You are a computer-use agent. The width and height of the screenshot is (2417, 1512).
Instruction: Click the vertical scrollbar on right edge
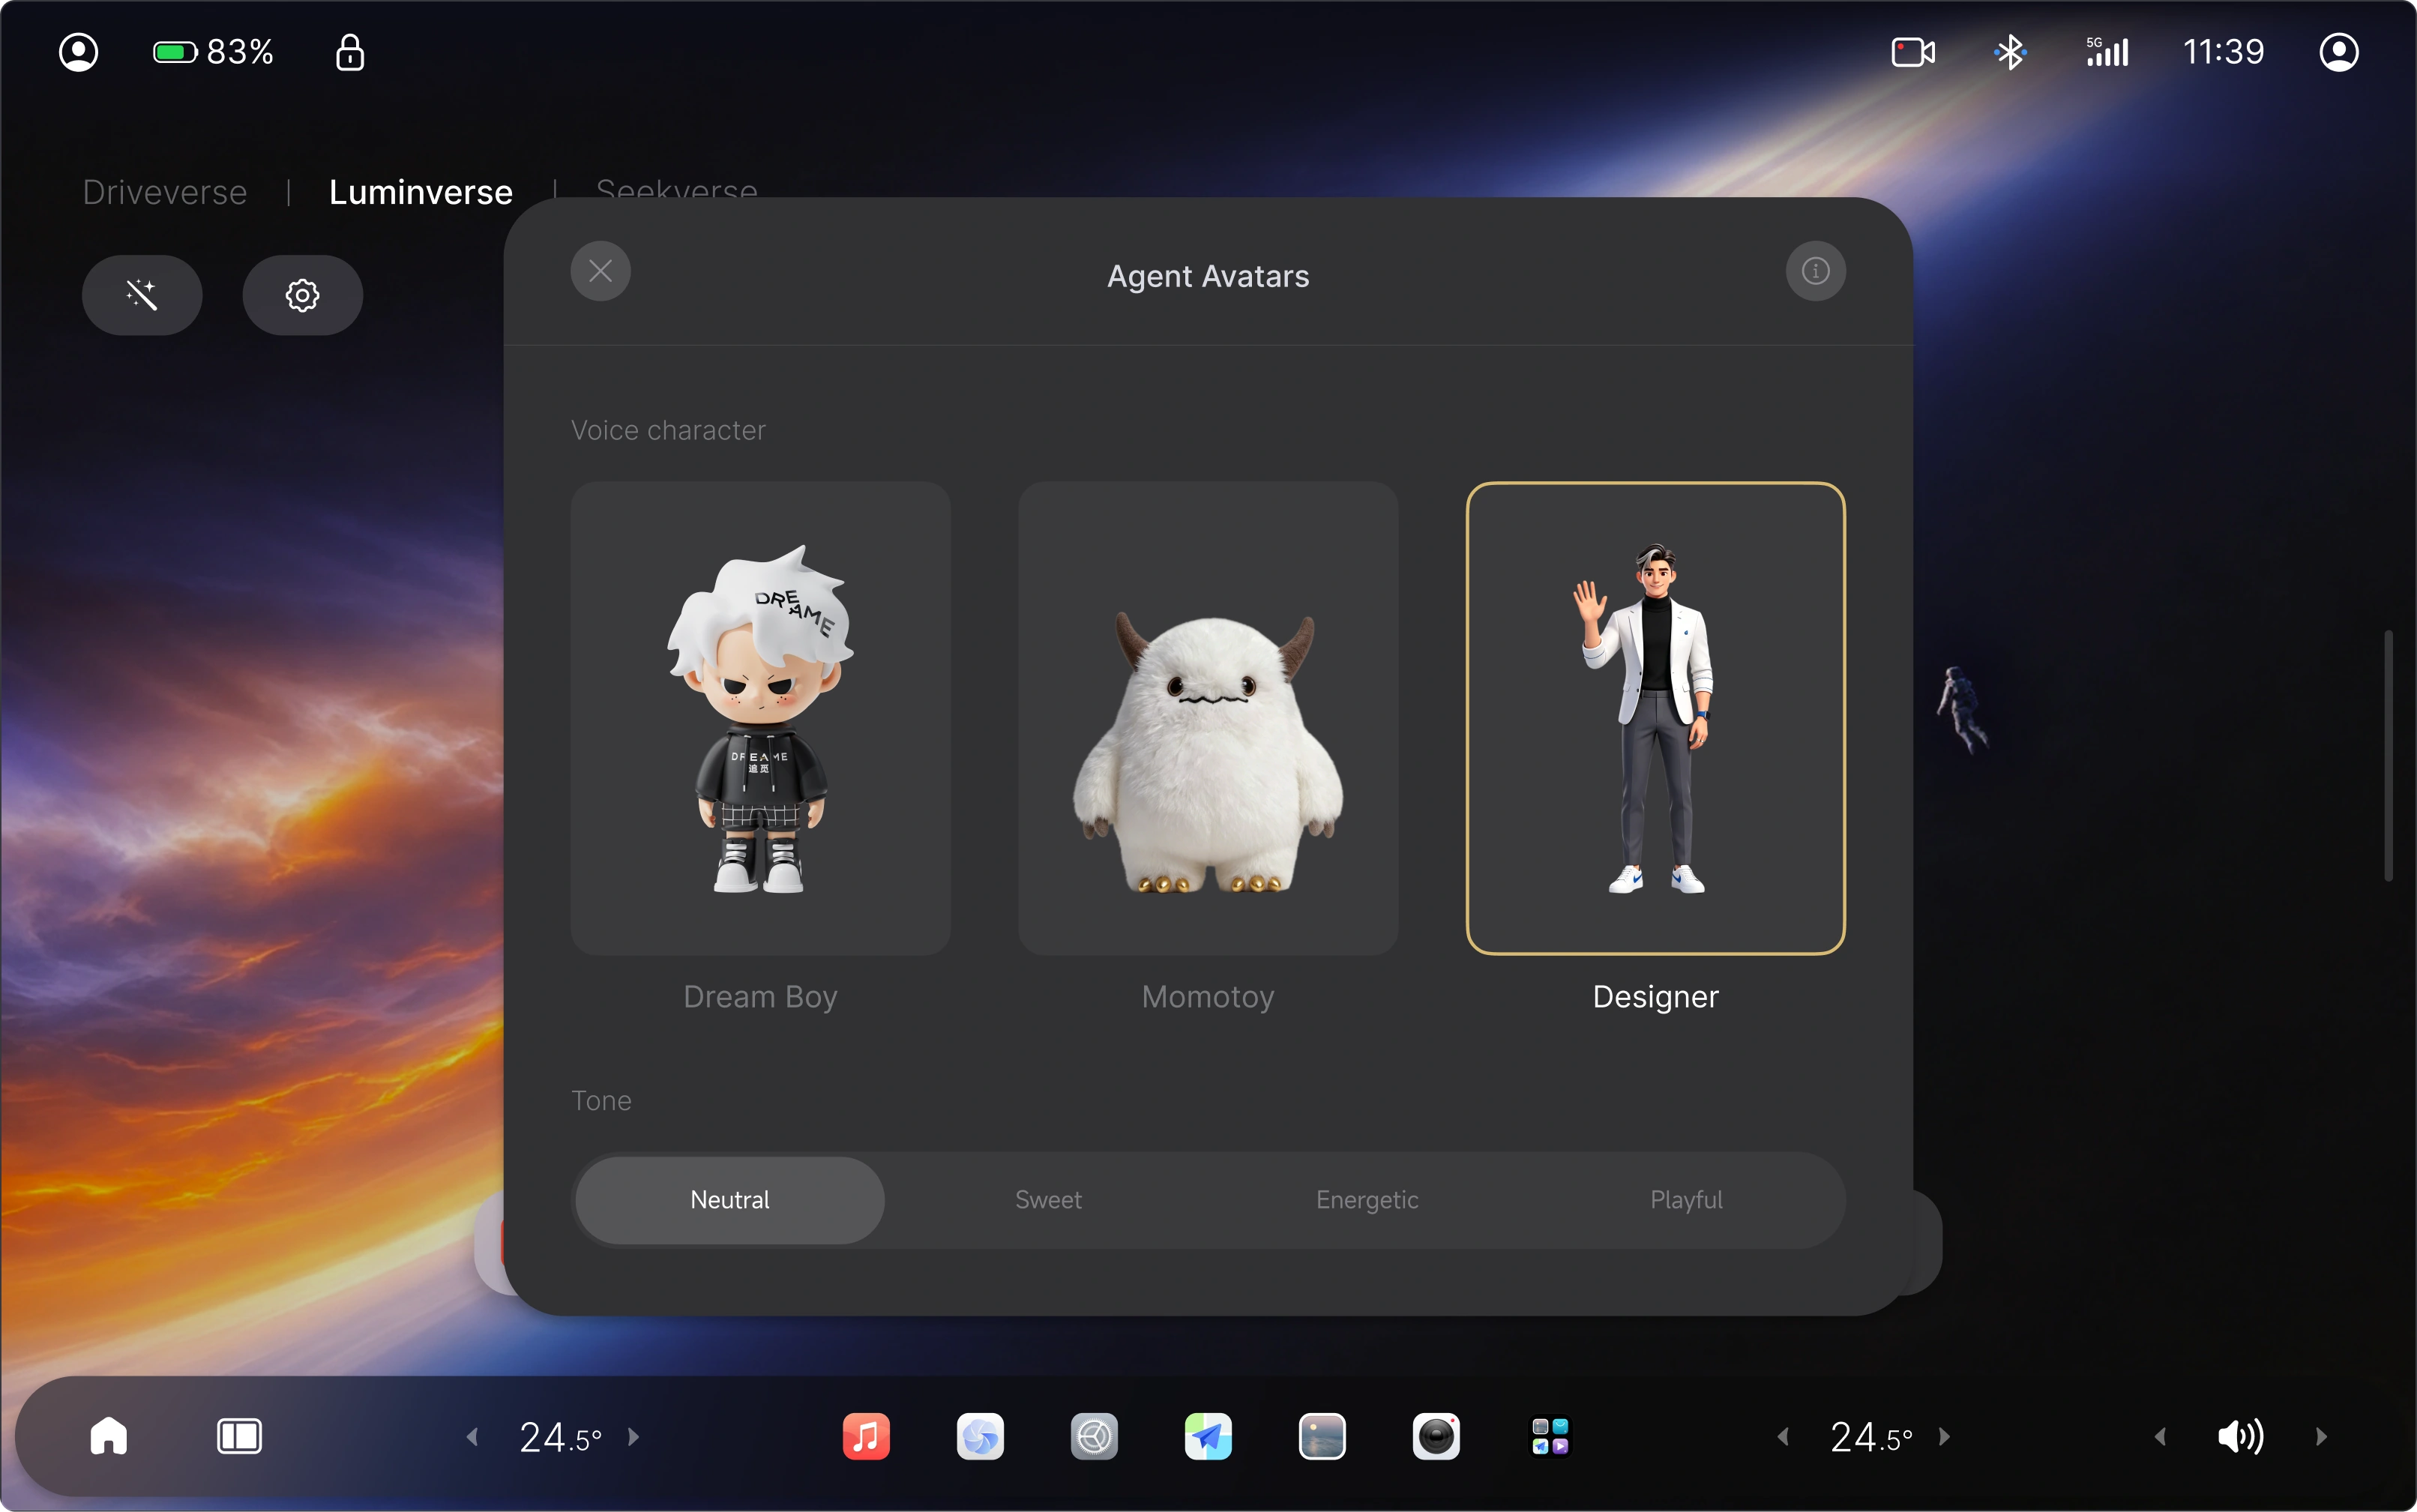pyautogui.click(x=2388, y=755)
